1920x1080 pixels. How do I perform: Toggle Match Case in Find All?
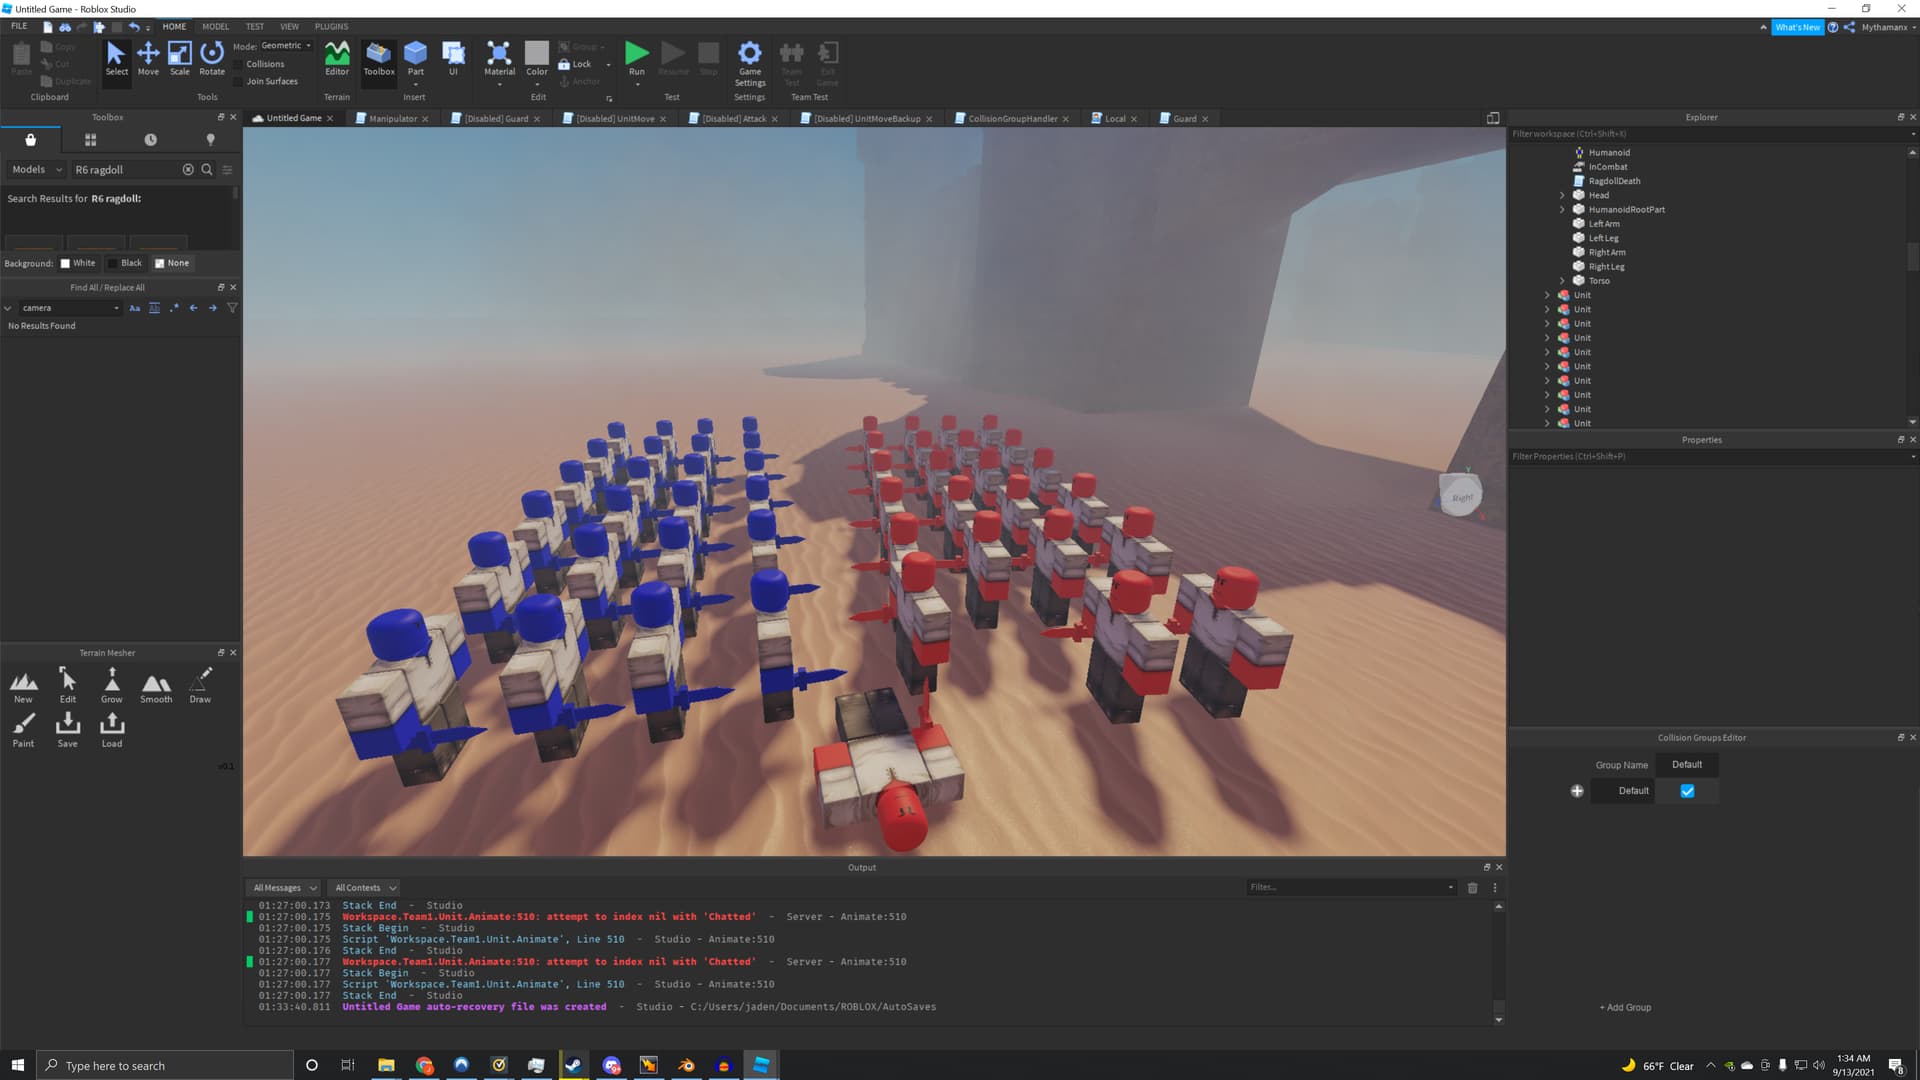[x=135, y=308]
